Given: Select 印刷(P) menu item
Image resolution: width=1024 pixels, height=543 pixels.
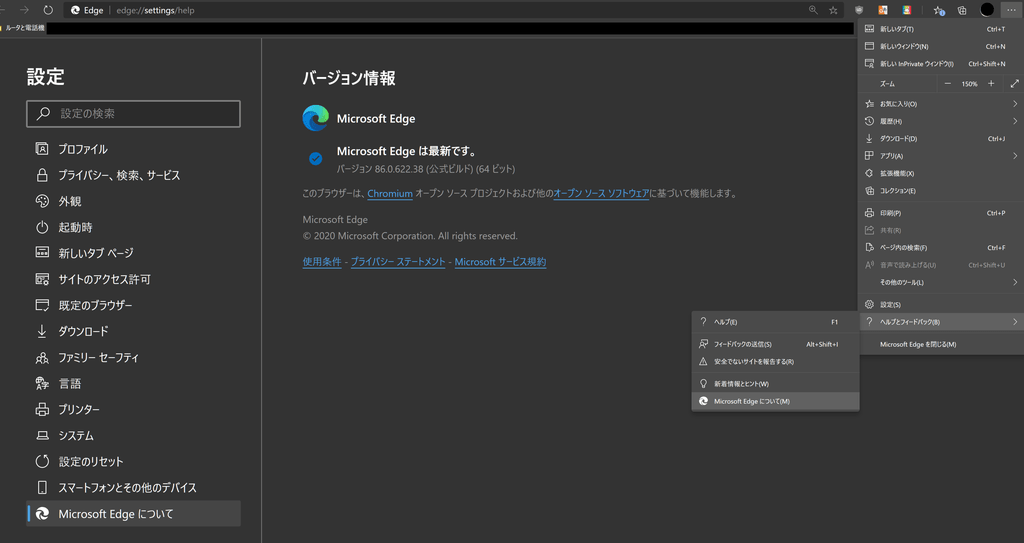Looking at the screenshot, I should 940,213.
